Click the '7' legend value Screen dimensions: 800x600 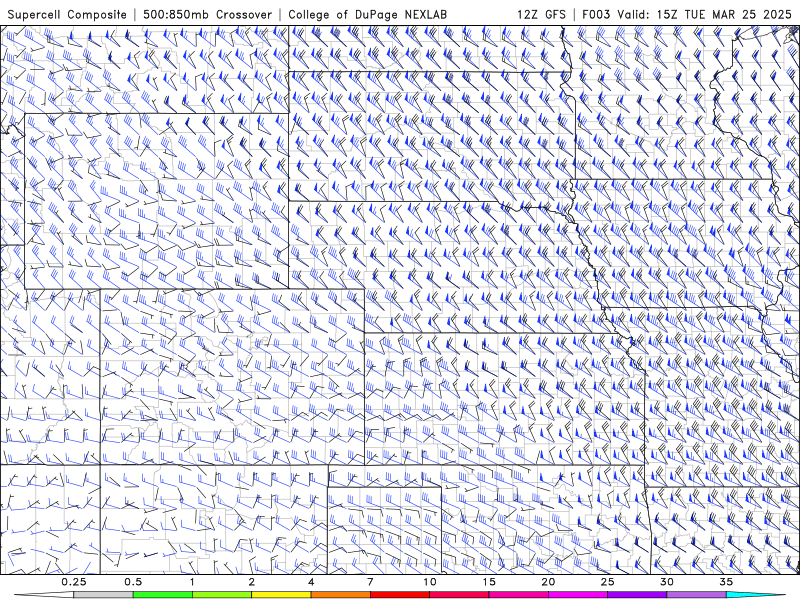click(370, 582)
